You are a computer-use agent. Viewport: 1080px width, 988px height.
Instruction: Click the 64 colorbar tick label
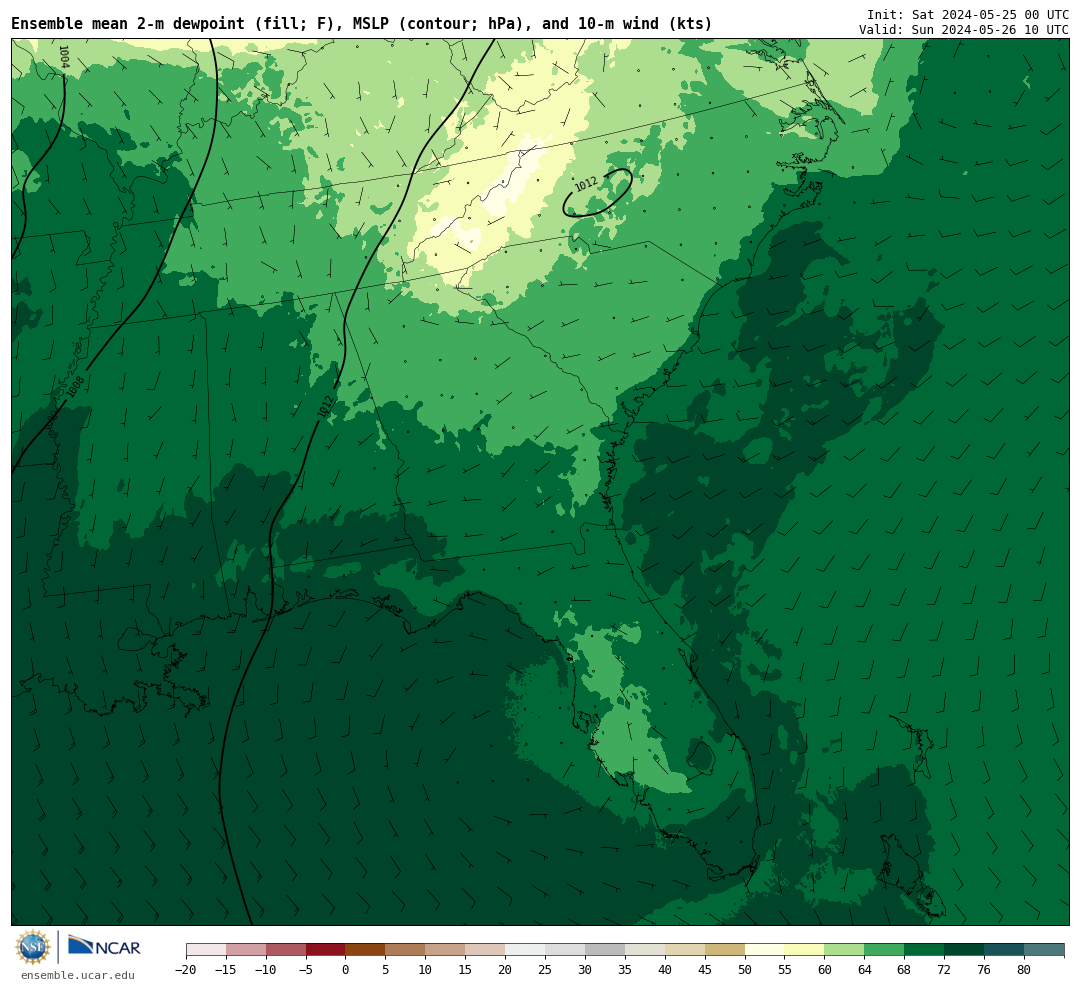coord(865,969)
